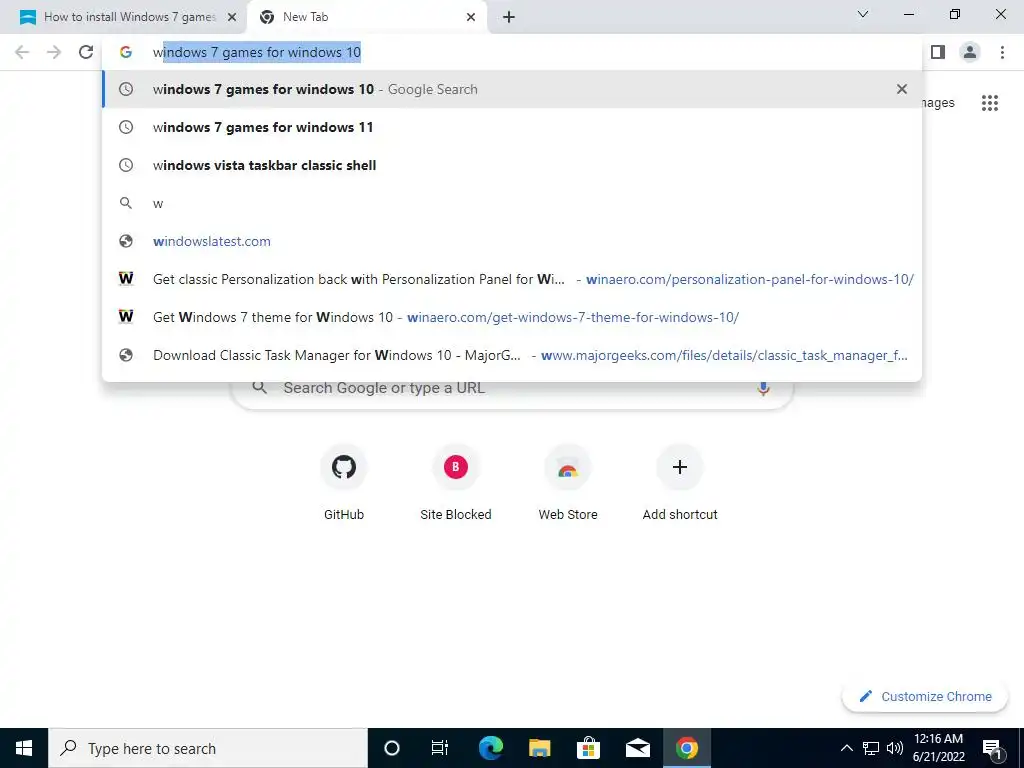Open the notification center icon
Viewport: 1024px width, 768px height.
[992, 749]
